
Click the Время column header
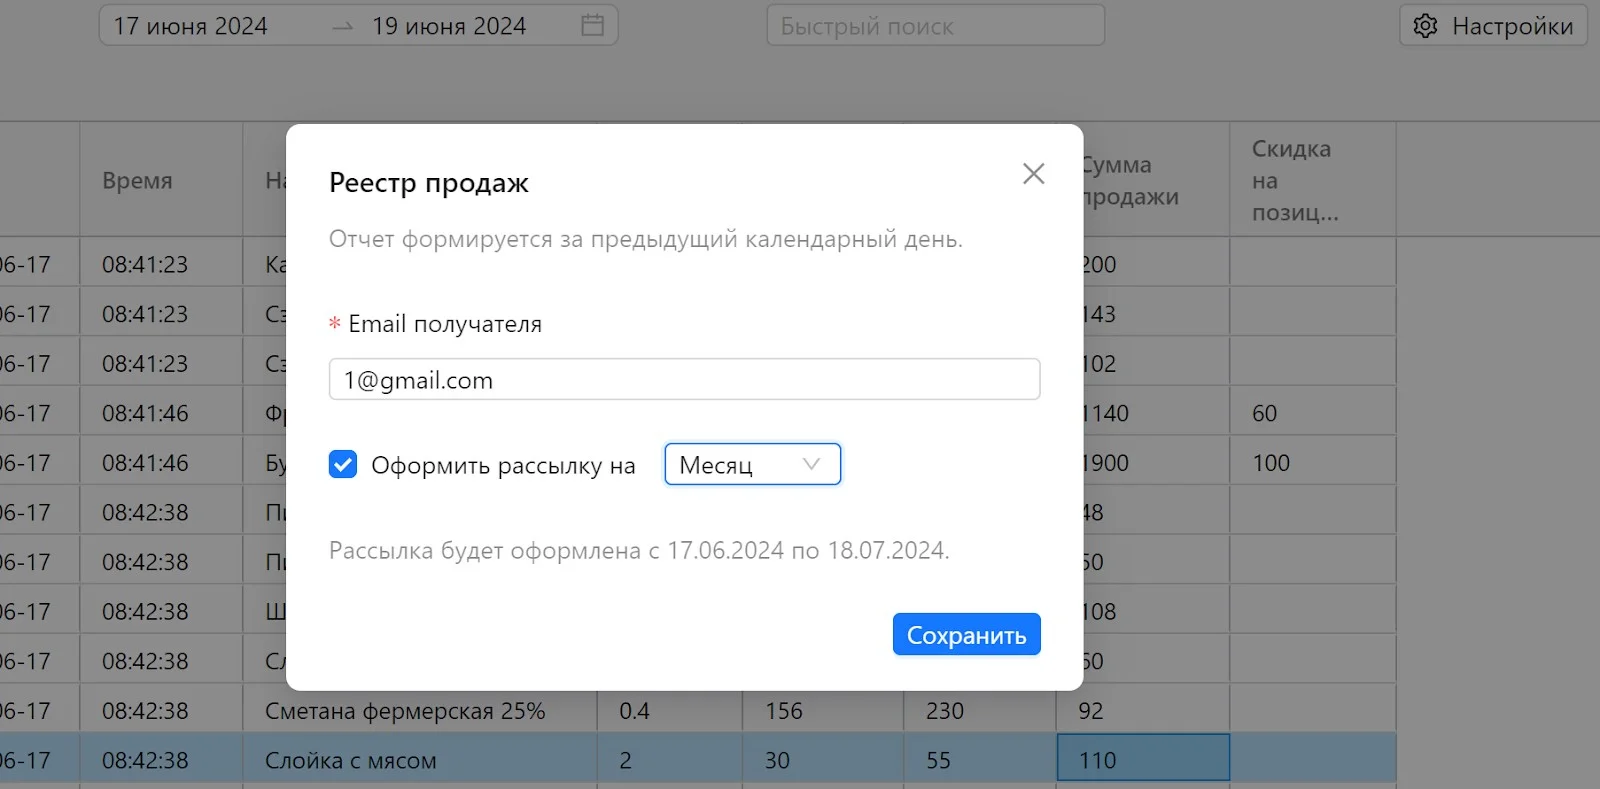[161, 180]
